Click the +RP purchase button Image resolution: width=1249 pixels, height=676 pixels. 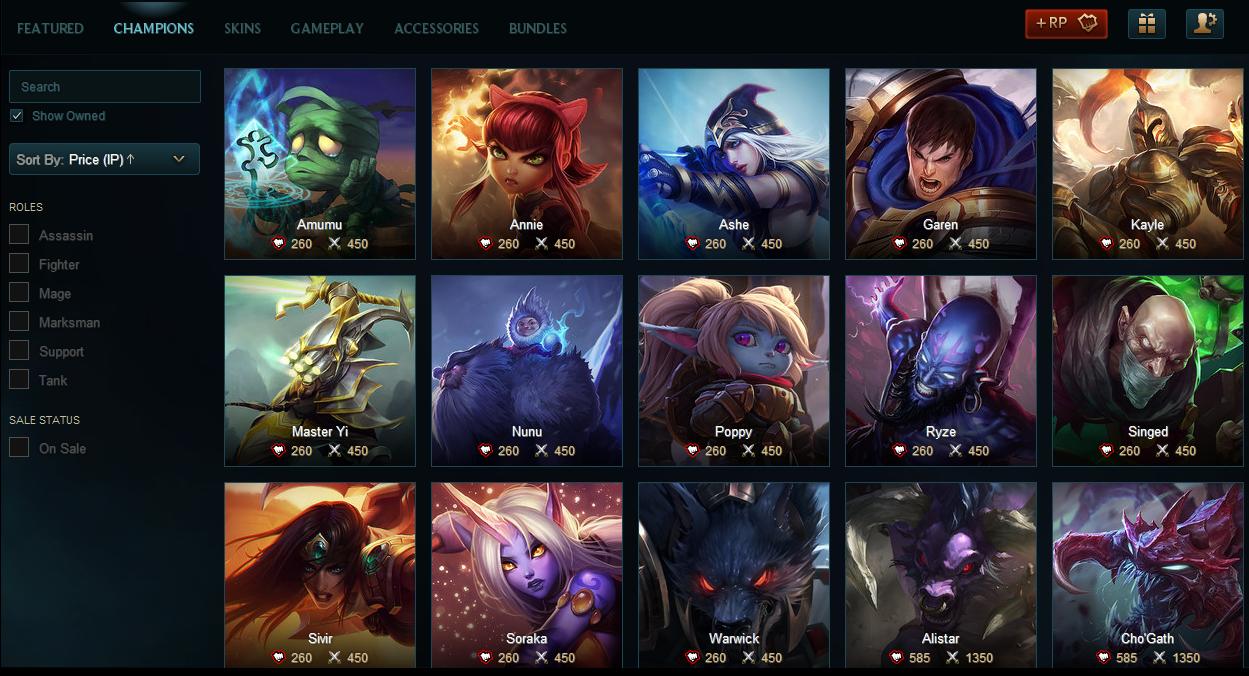(x=1066, y=23)
